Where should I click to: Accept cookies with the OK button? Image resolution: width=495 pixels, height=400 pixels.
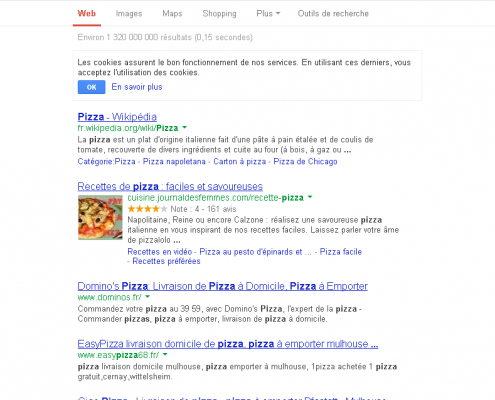click(92, 87)
